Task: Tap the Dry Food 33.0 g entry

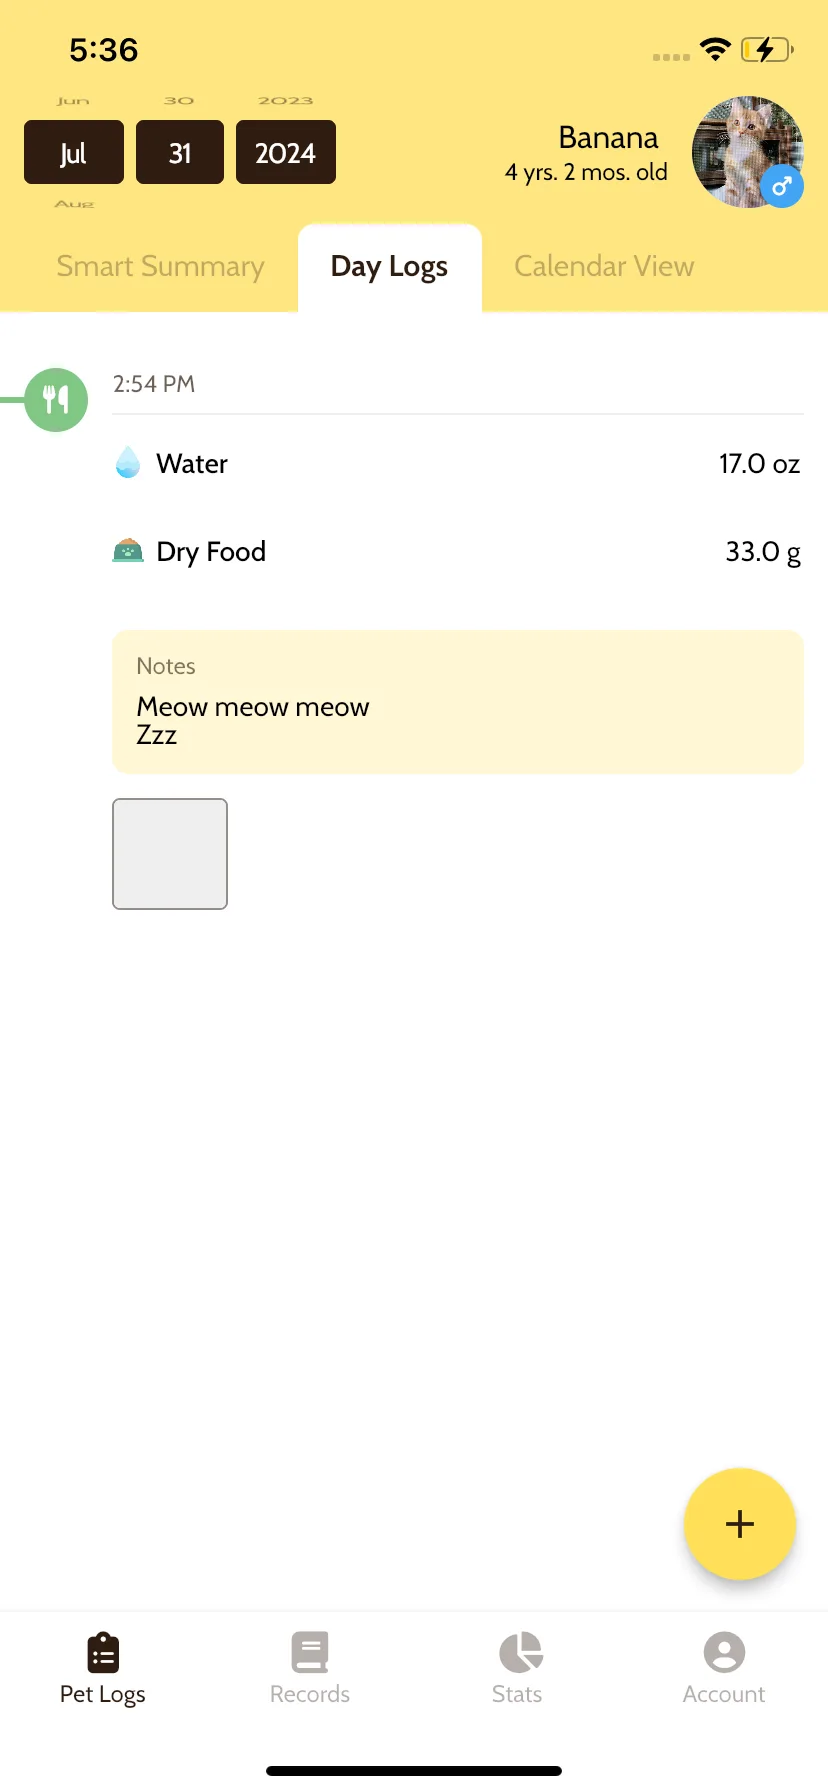Action: [x=458, y=551]
